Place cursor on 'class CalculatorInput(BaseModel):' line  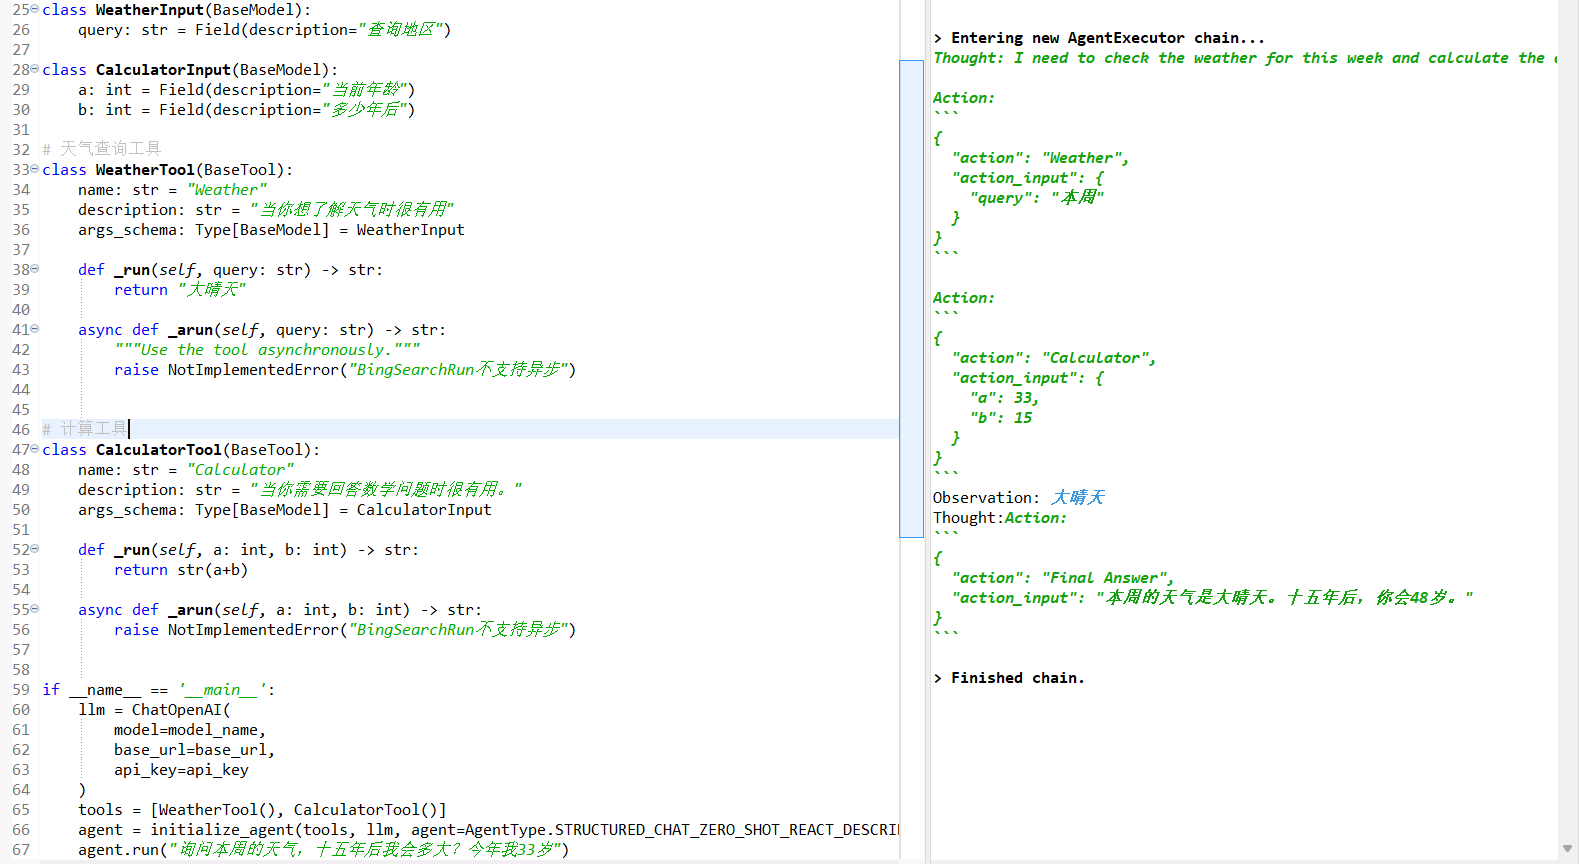(190, 70)
